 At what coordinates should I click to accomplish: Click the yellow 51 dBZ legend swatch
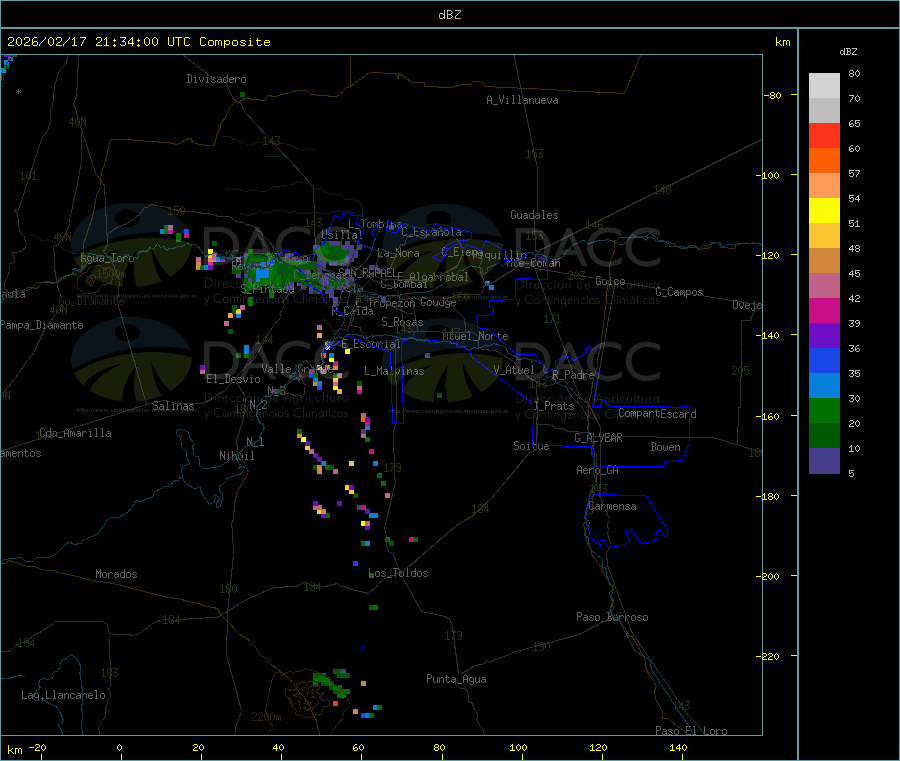click(824, 211)
